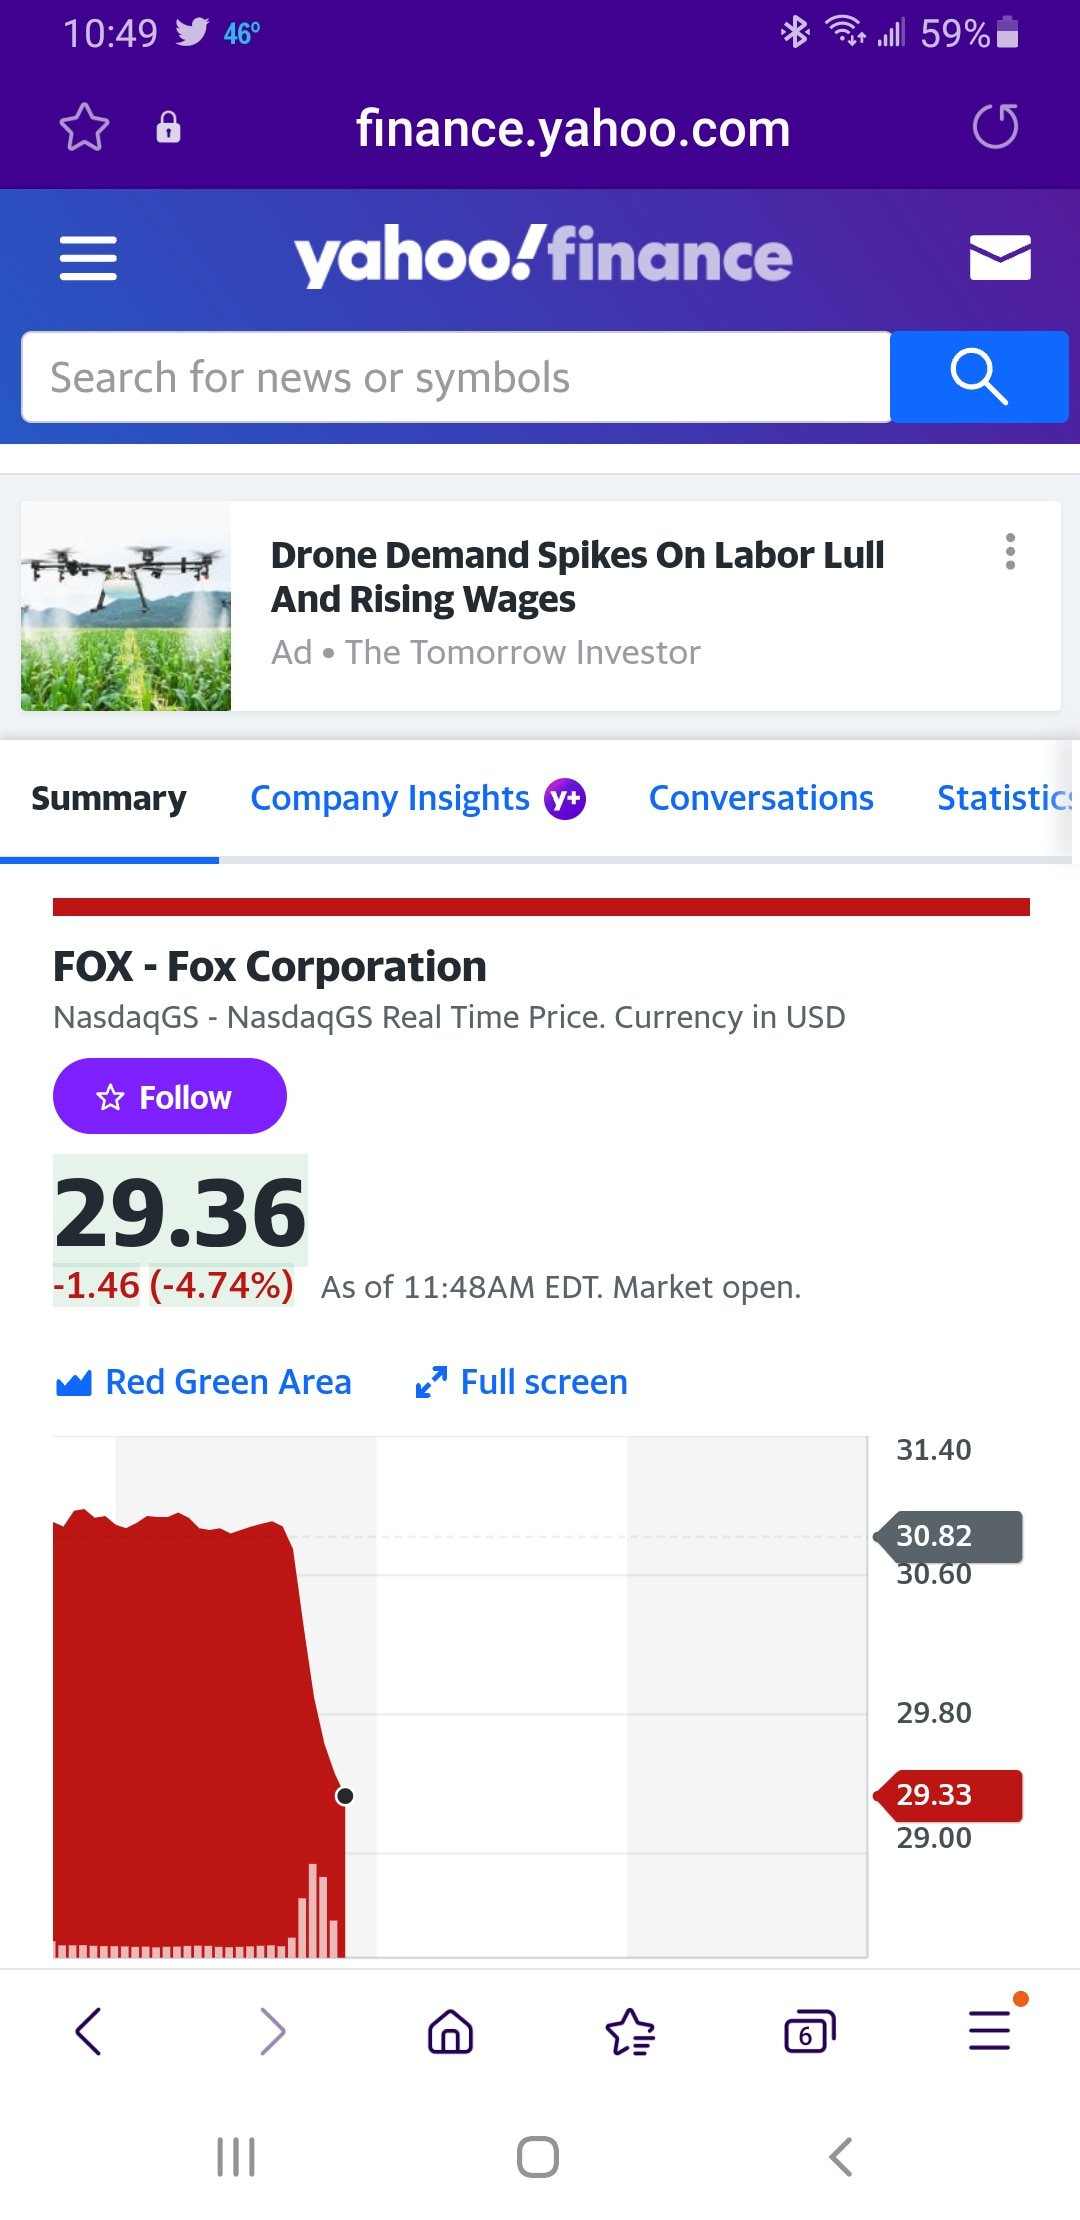Focus the Search for news or symbols field
This screenshot has width=1080, height=2220.
point(456,377)
